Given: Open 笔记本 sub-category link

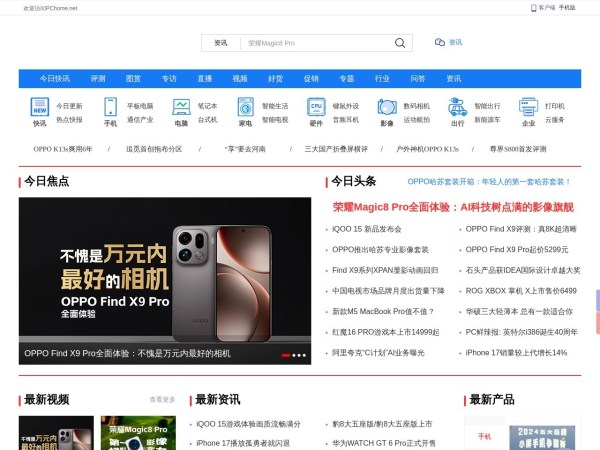Looking at the screenshot, I should pyautogui.click(x=207, y=106).
